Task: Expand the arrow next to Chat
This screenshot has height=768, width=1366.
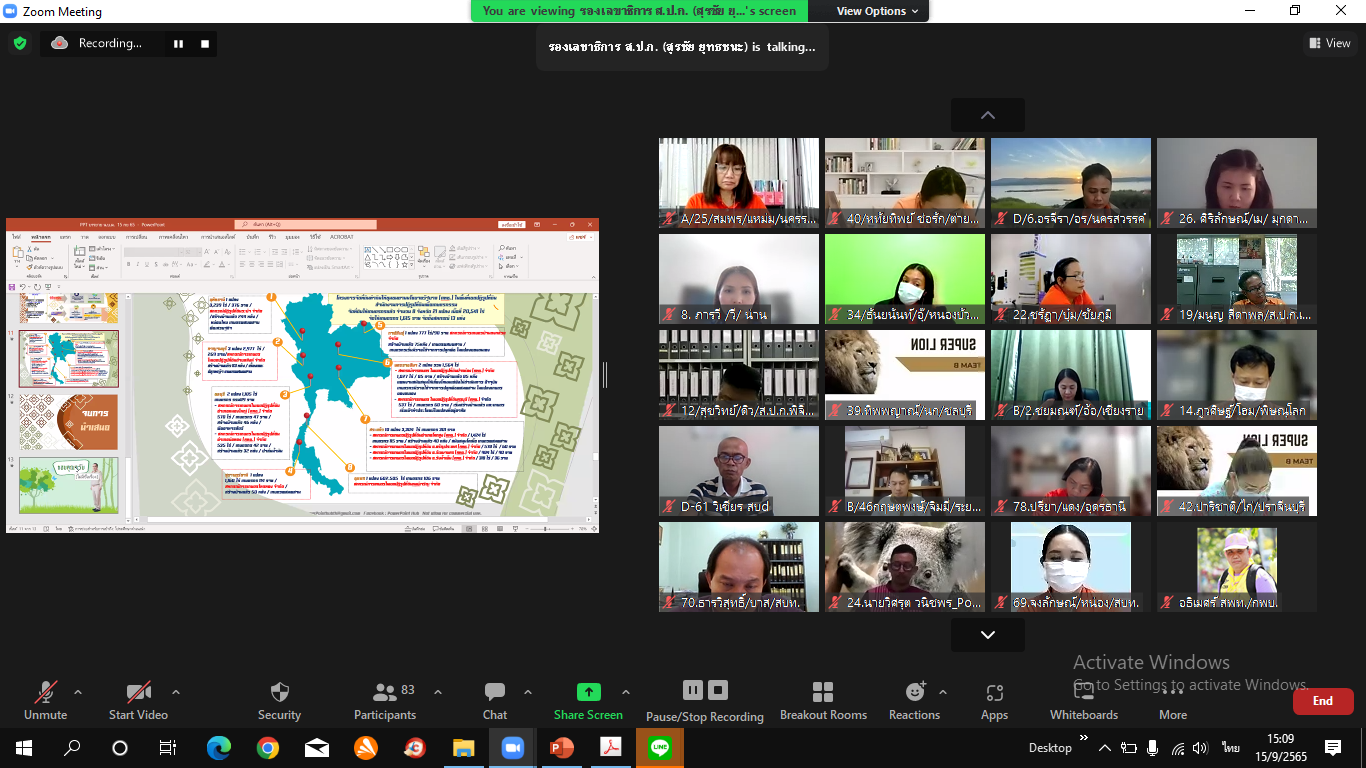Action: point(528,692)
